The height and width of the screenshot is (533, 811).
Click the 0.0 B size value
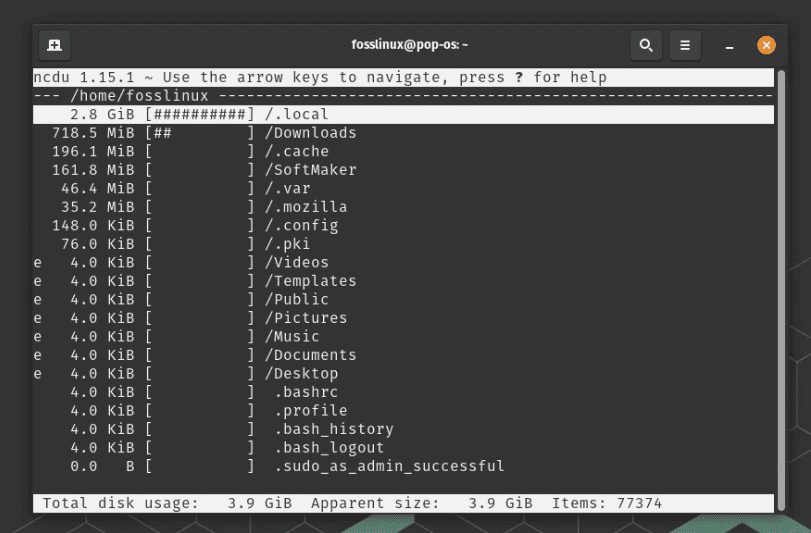point(102,466)
